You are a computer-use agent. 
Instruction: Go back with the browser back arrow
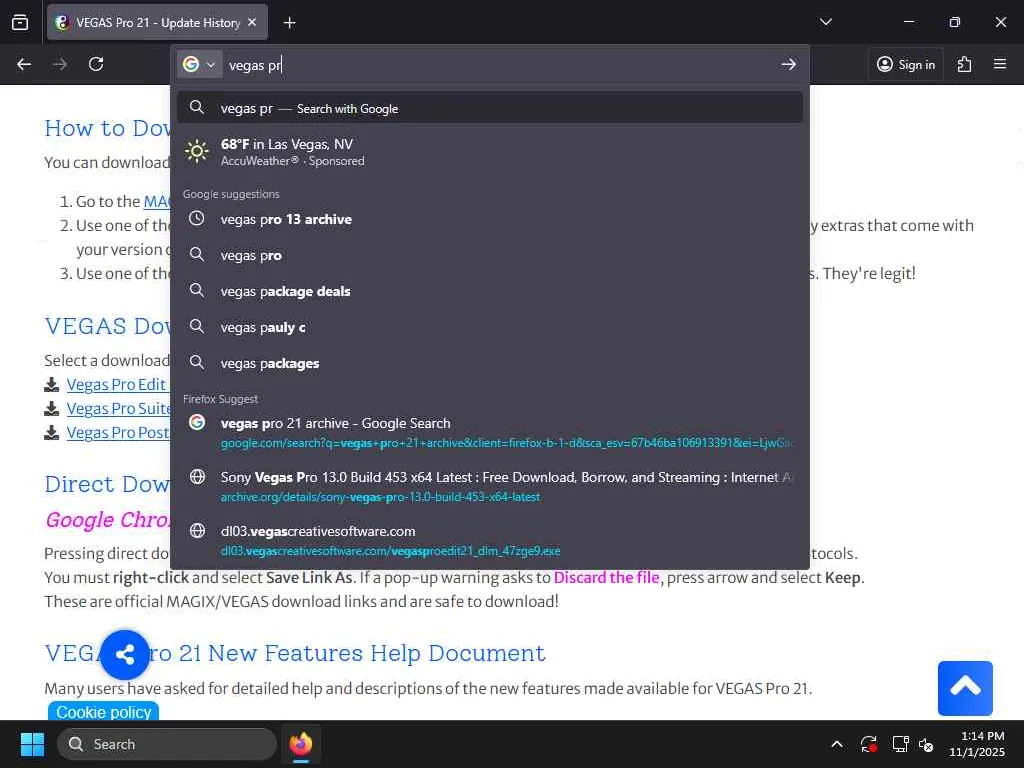click(x=24, y=64)
